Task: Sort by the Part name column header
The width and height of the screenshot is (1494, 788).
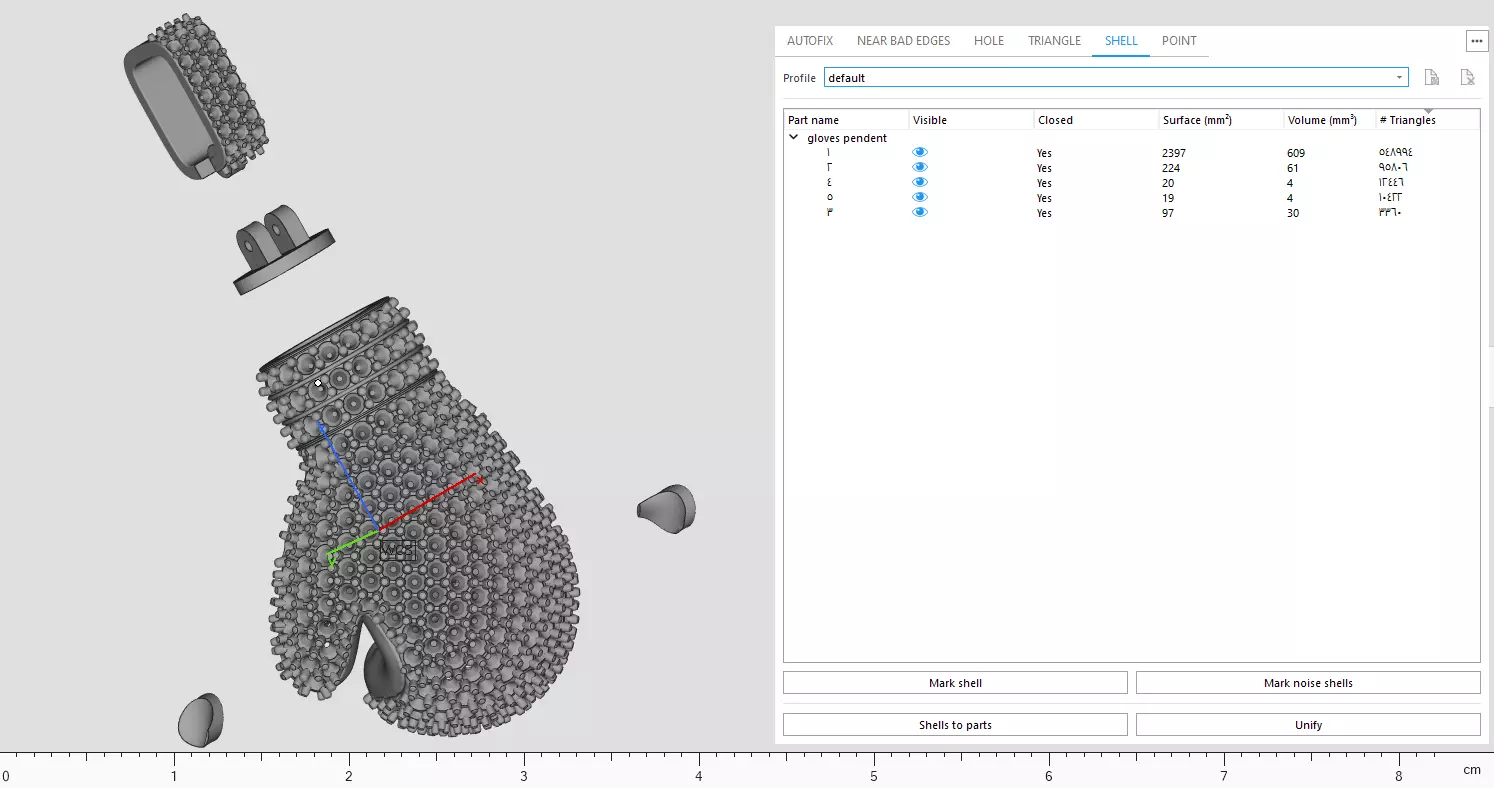Action: (x=846, y=120)
